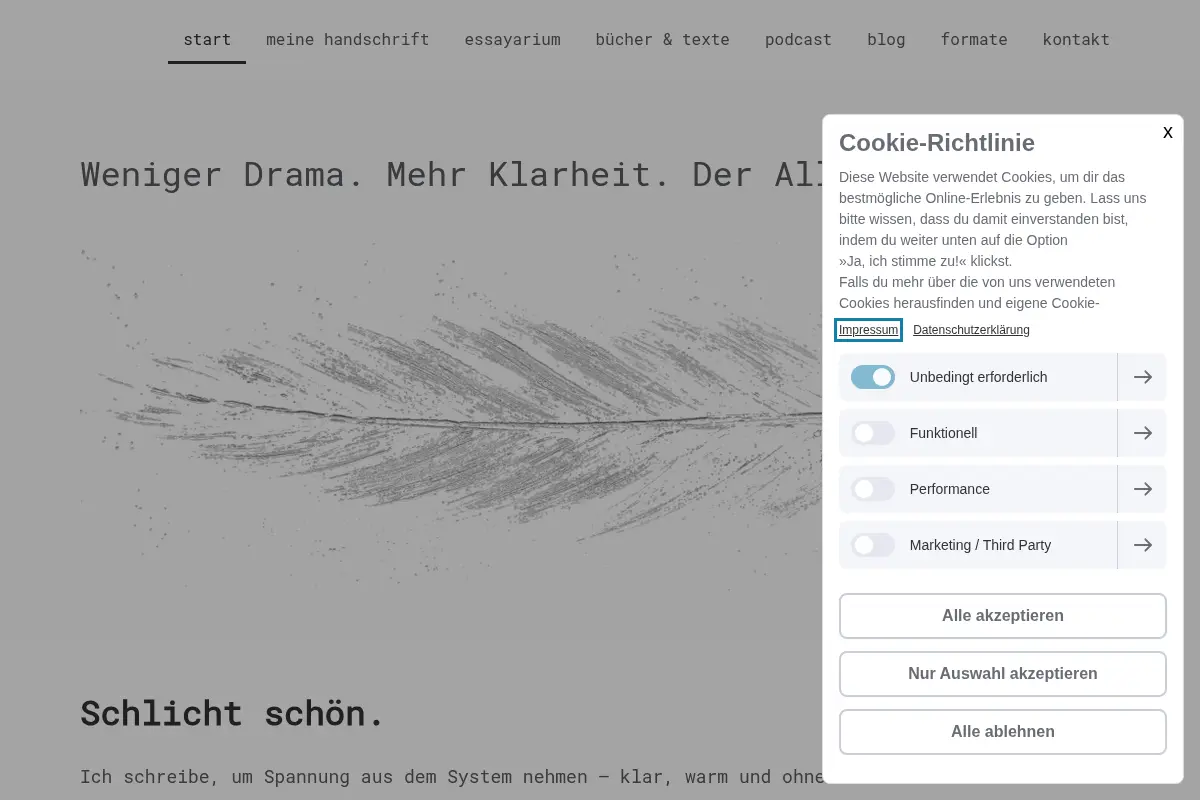
Task: Click the Cookie-Richtlinie heading
Action: click(937, 142)
